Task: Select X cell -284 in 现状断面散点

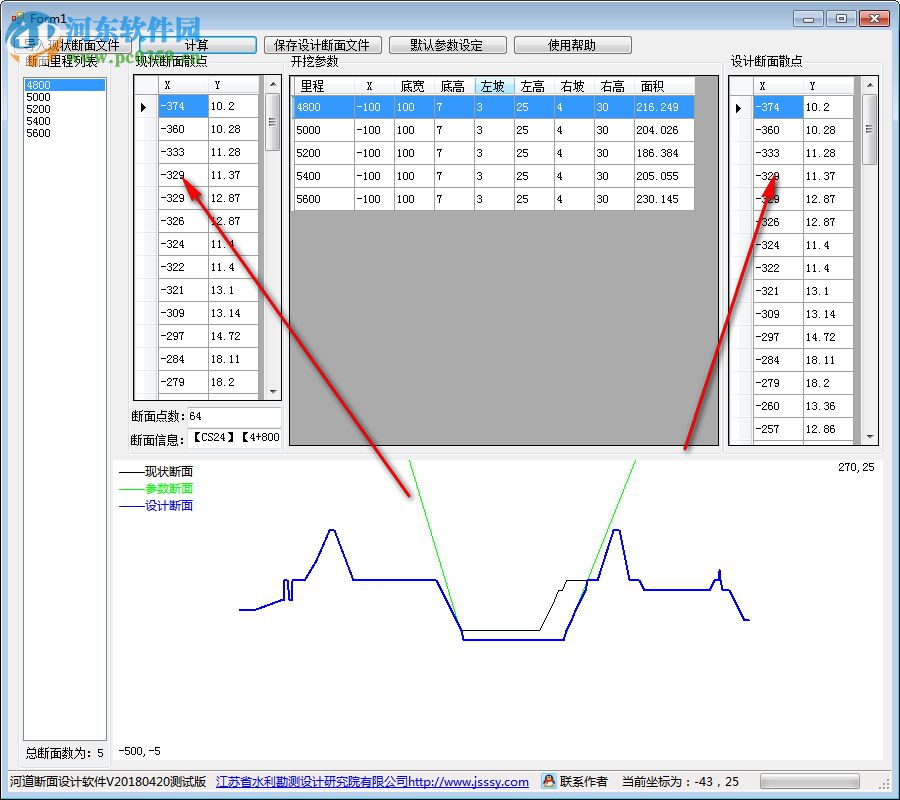Action: point(183,359)
